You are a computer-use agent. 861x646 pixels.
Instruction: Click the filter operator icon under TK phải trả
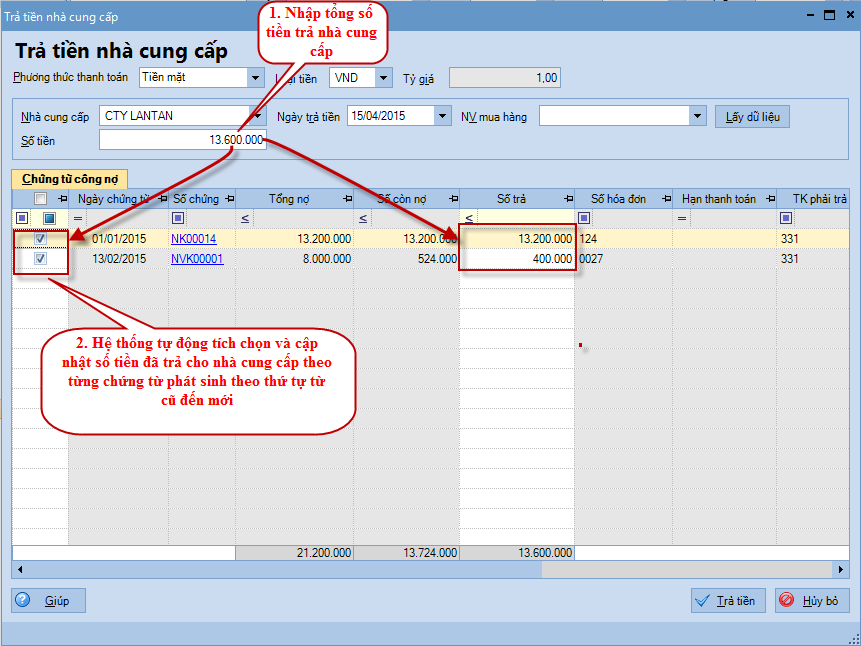click(x=786, y=218)
